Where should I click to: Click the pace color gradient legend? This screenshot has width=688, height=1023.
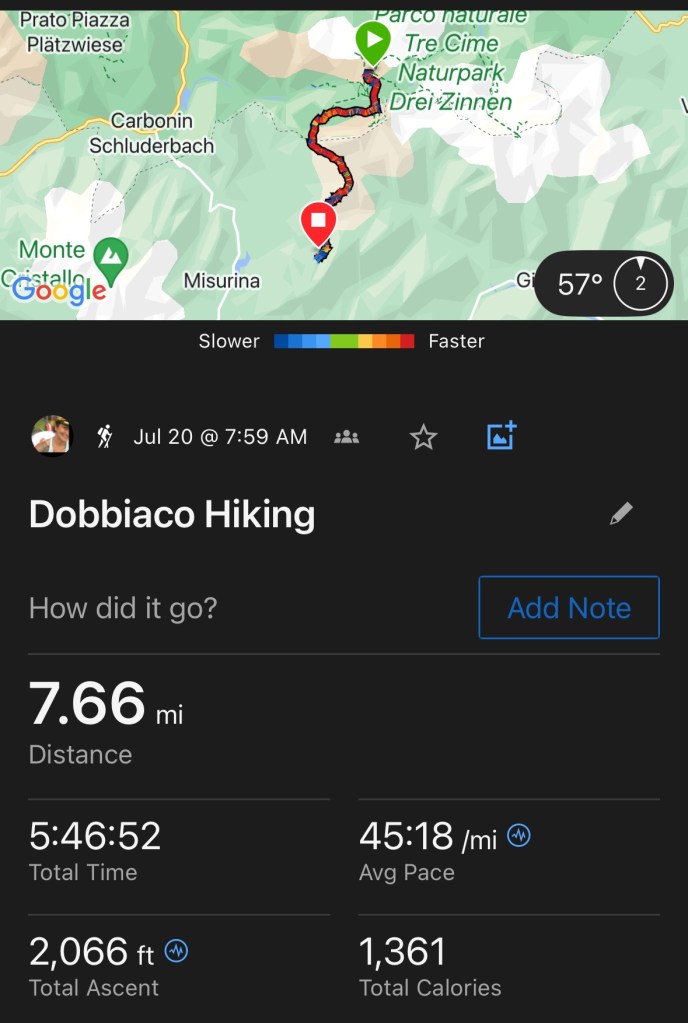344,342
